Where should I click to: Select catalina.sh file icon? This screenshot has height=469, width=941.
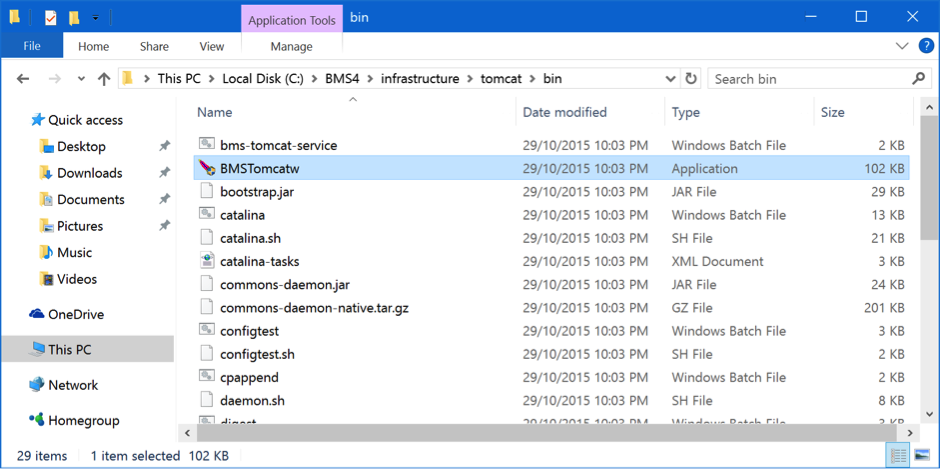coord(206,237)
